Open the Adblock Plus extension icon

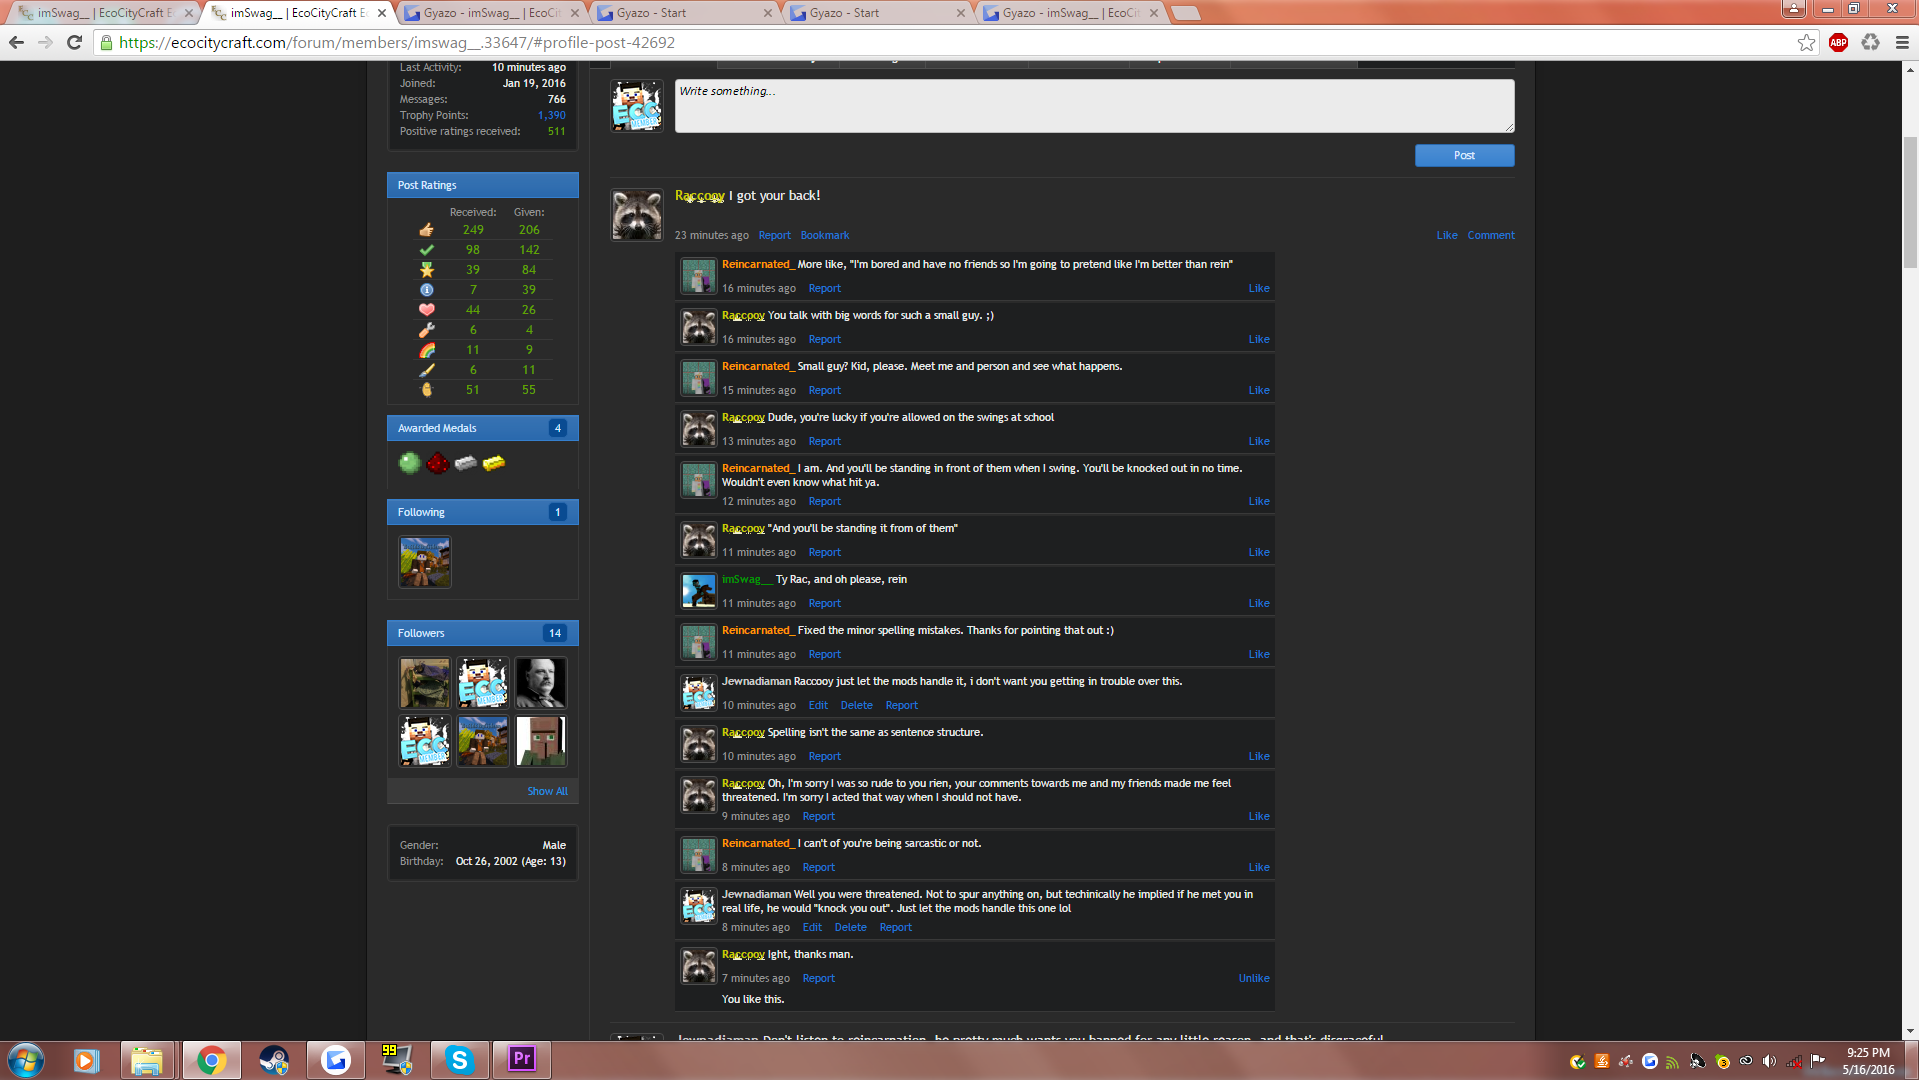click(x=1838, y=42)
